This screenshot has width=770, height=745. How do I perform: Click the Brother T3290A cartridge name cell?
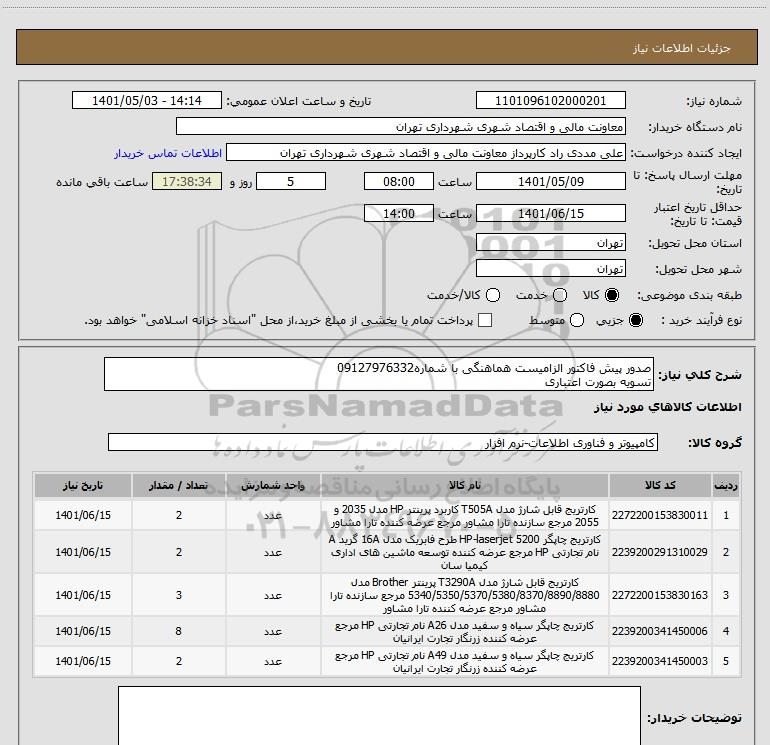pyautogui.click(x=465, y=595)
